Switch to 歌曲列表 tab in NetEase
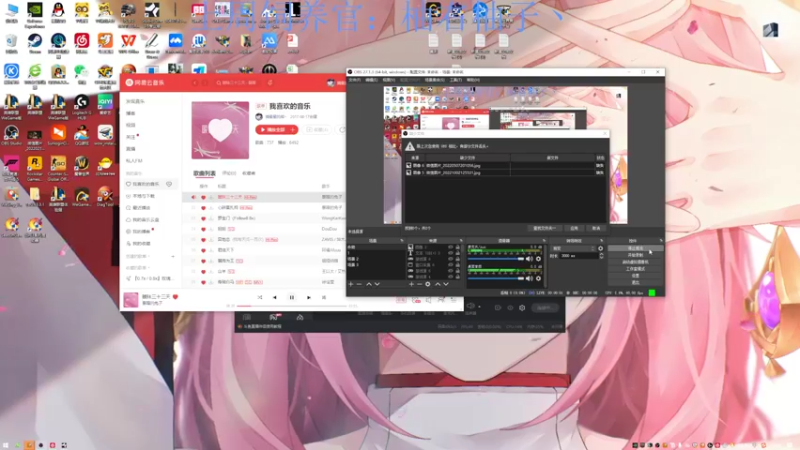This screenshot has width=800, height=450. (x=204, y=173)
